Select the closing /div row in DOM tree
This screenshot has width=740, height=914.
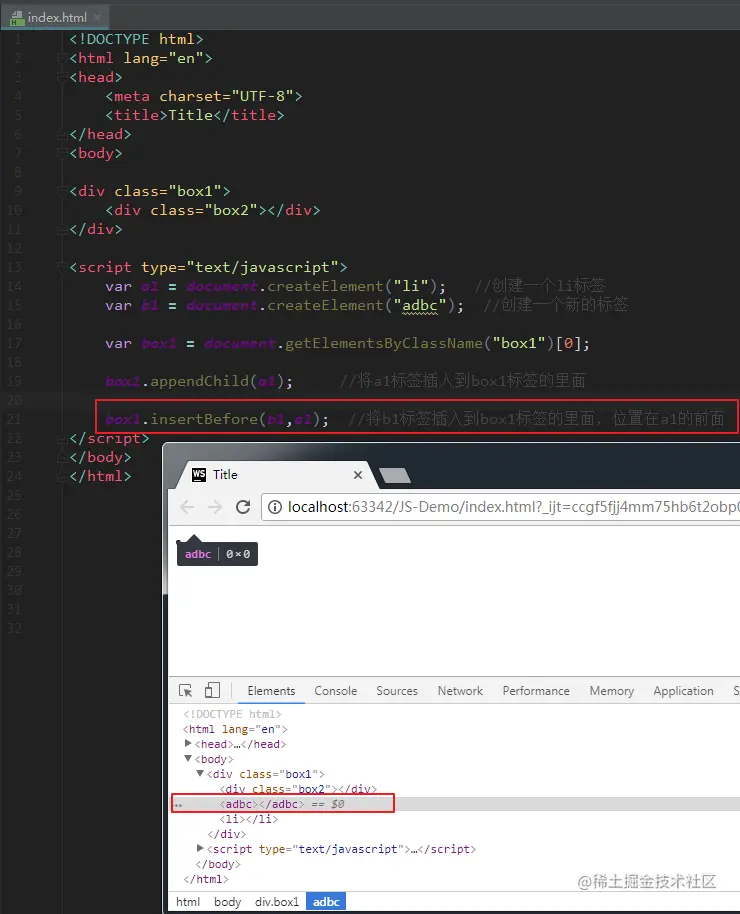226,834
